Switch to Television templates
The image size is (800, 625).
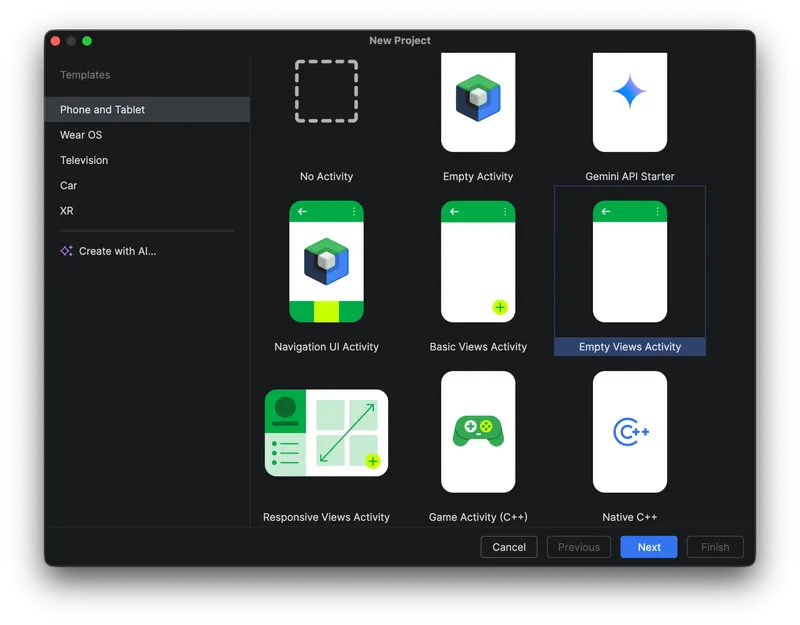[x=147, y=160]
